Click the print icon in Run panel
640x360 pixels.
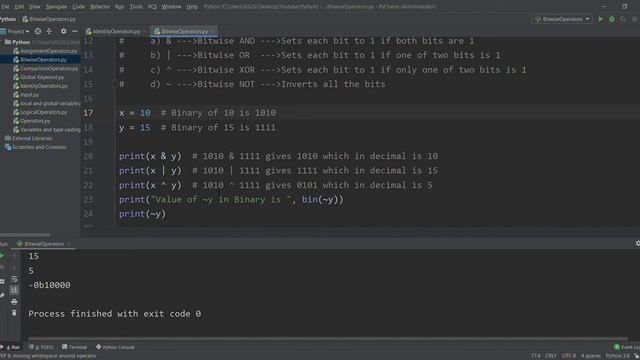[x=14, y=302]
